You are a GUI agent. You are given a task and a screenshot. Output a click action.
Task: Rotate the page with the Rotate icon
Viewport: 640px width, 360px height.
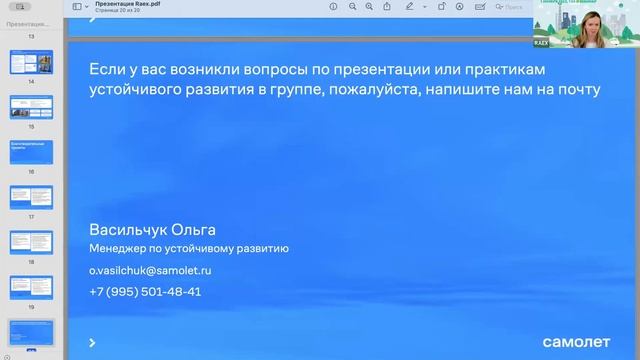(441, 7)
